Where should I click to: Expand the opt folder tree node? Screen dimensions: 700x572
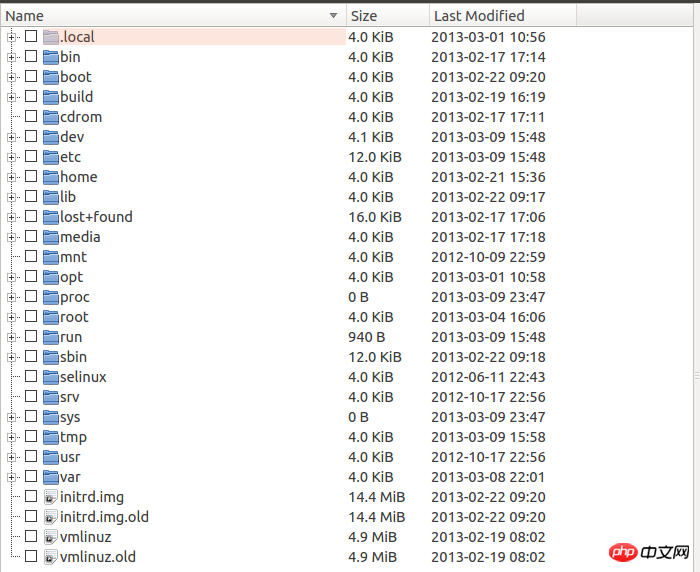tap(11, 278)
